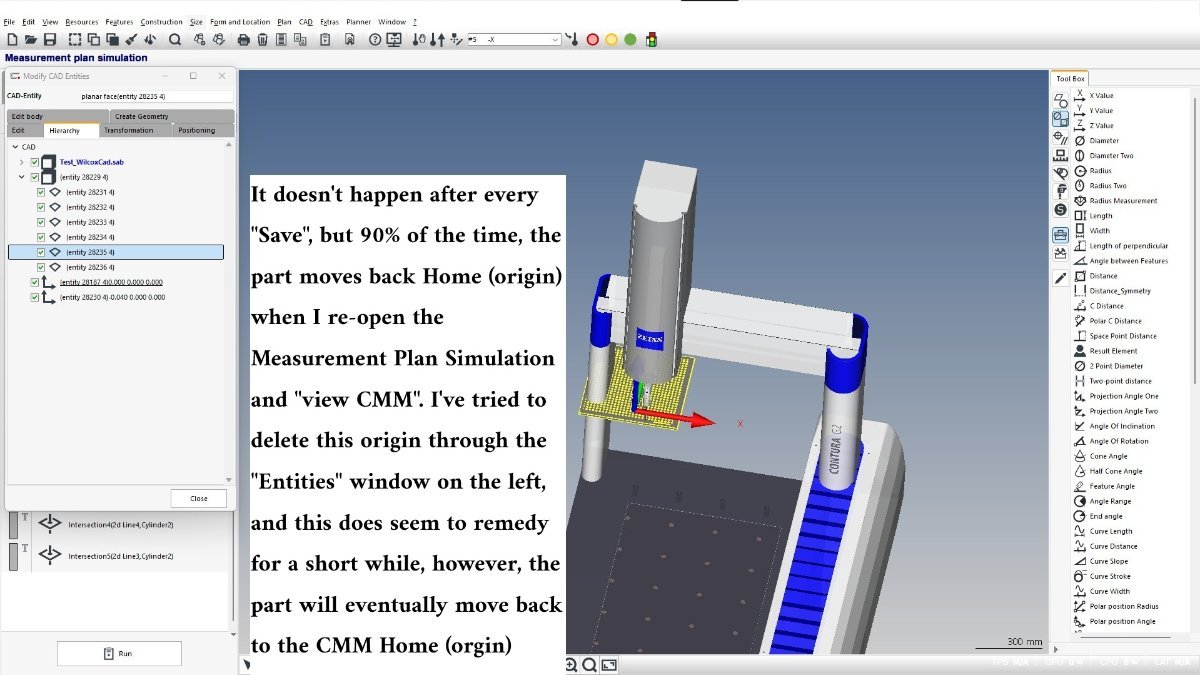This screenshot has height=675, width=1200.
Task: Click the trash delete toolbar icon
Action: pos(262,40)
